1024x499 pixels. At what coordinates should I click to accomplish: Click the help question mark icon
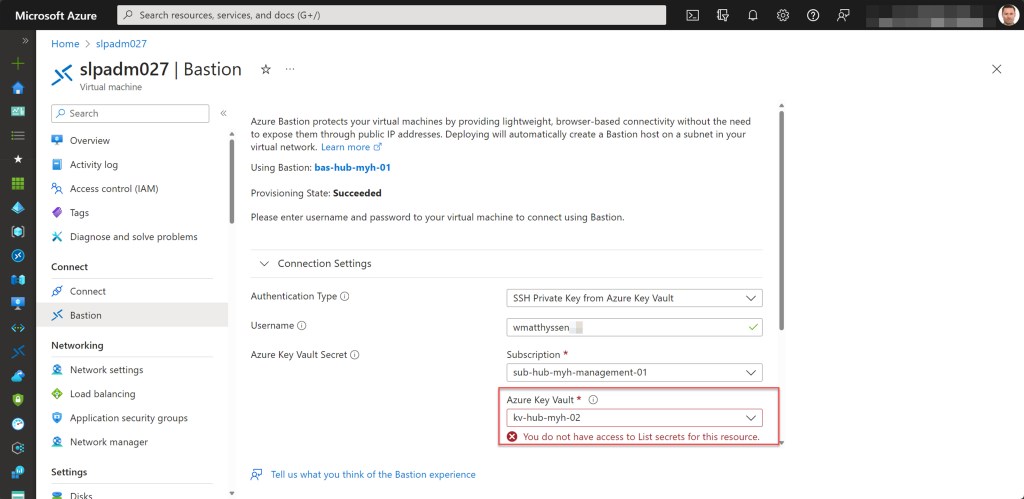click(x=813, y=15)
